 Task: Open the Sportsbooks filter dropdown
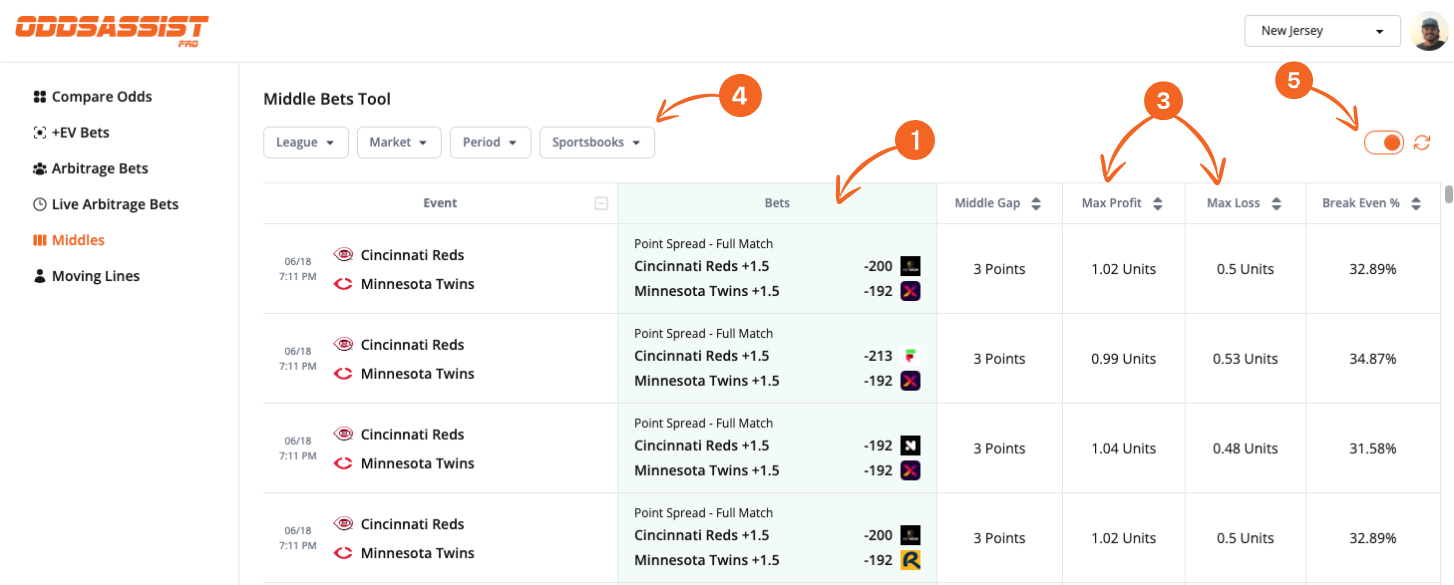click(x=597, y=142)
